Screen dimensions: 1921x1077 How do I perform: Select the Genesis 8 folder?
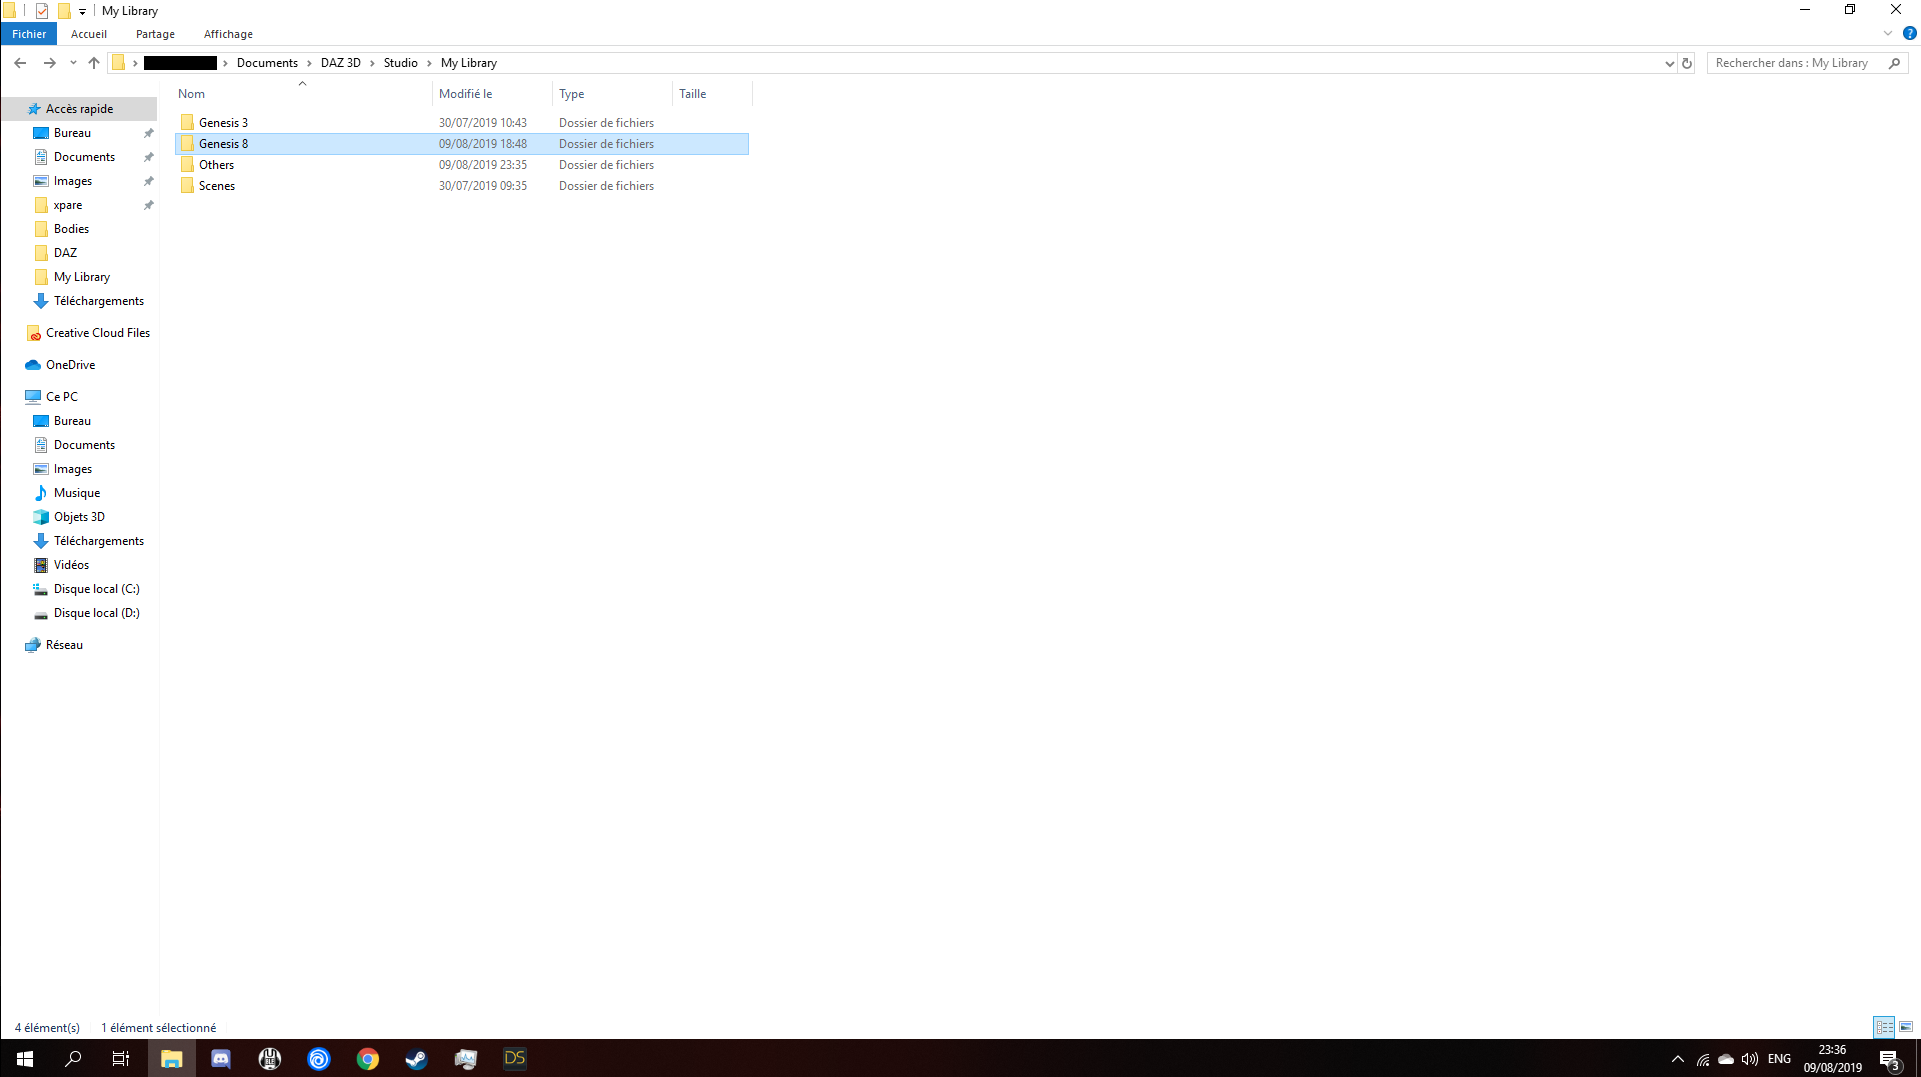462,144
